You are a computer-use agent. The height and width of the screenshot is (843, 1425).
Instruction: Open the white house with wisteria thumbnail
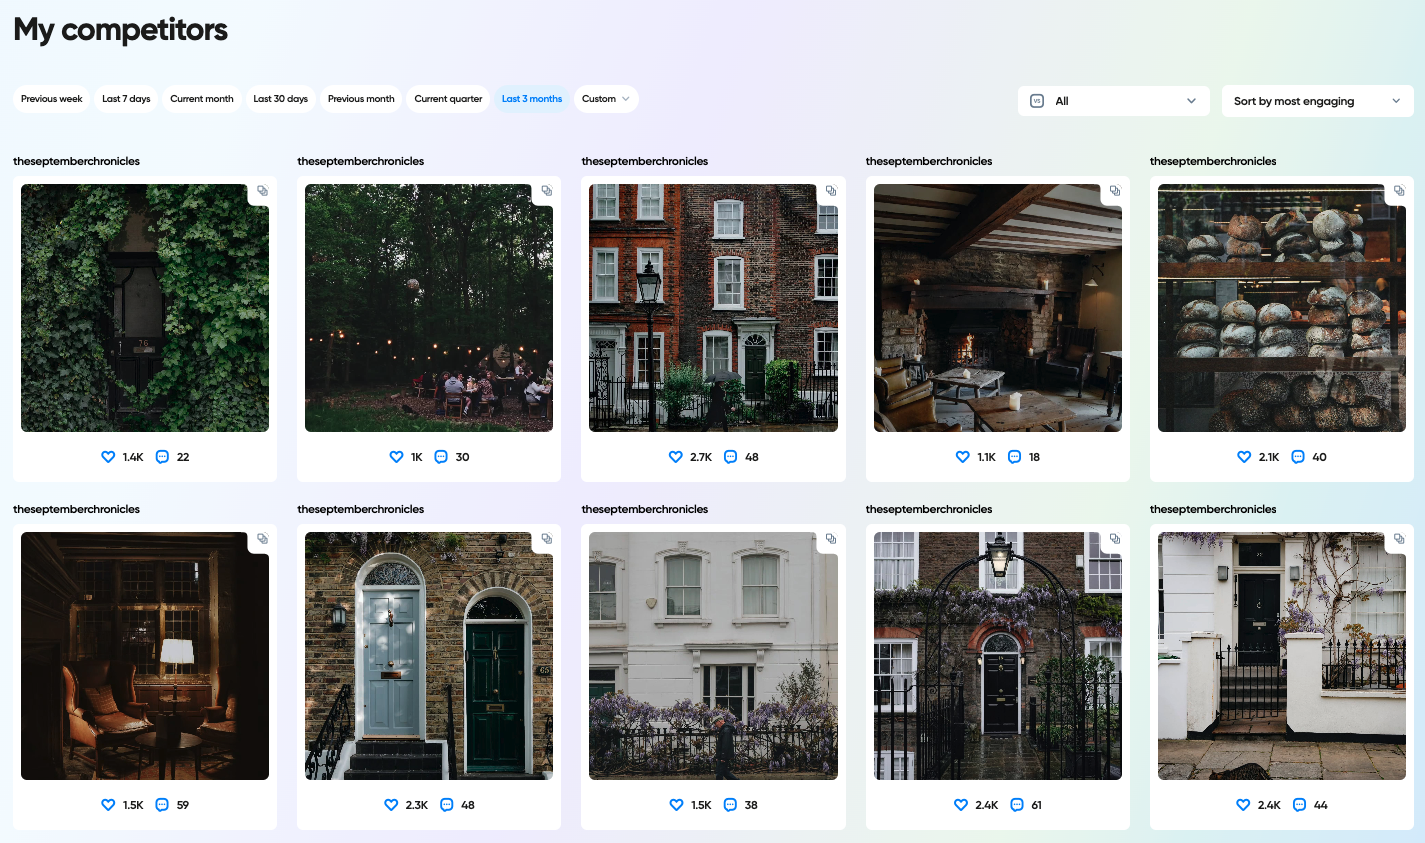coord(713,656)
